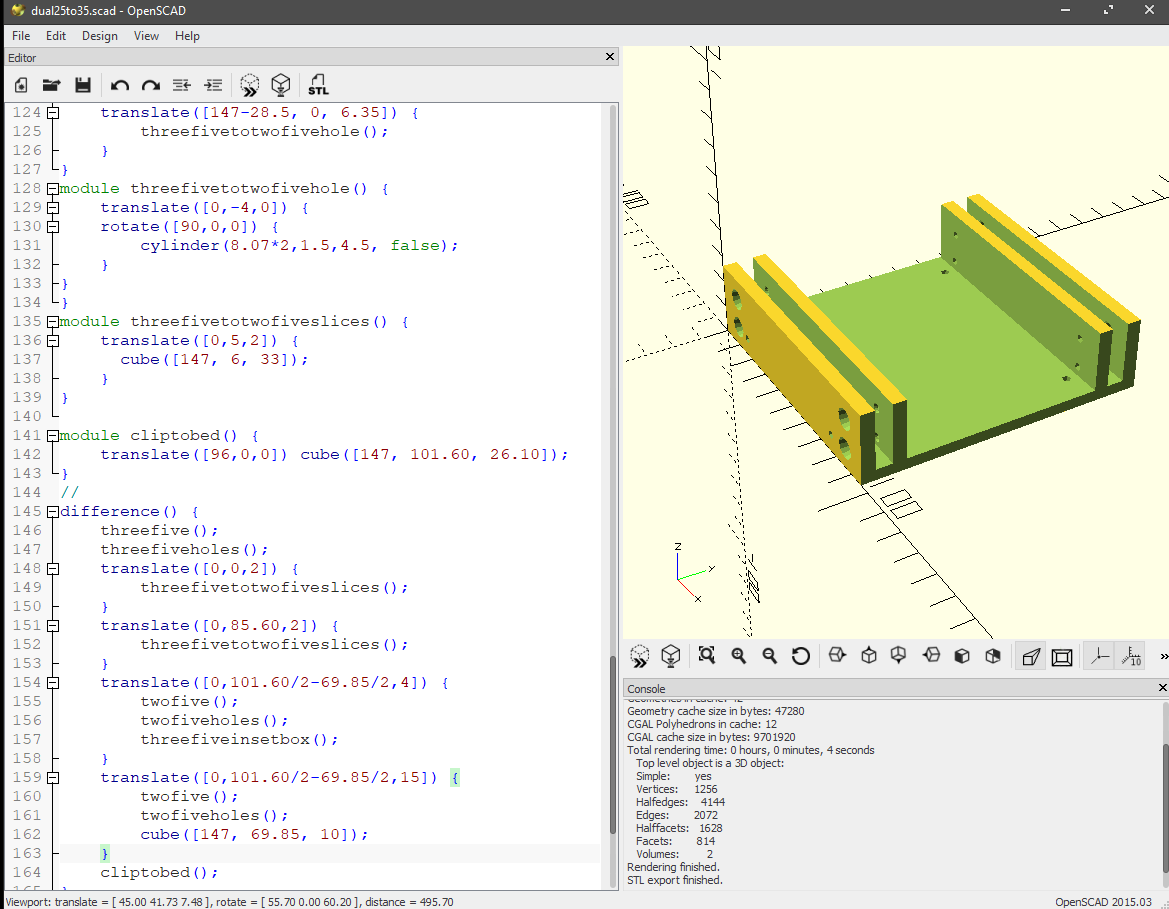The image size is (1169, 909).
Task: Toggle Show Axes in viewer toolbar
Action: point(1099,656)
